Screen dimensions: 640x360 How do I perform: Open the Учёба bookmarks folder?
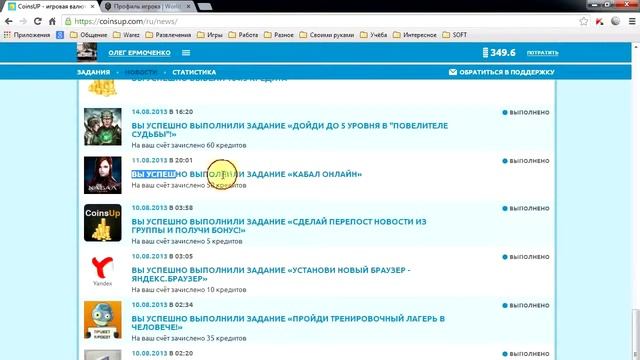[x=373, y=35]
